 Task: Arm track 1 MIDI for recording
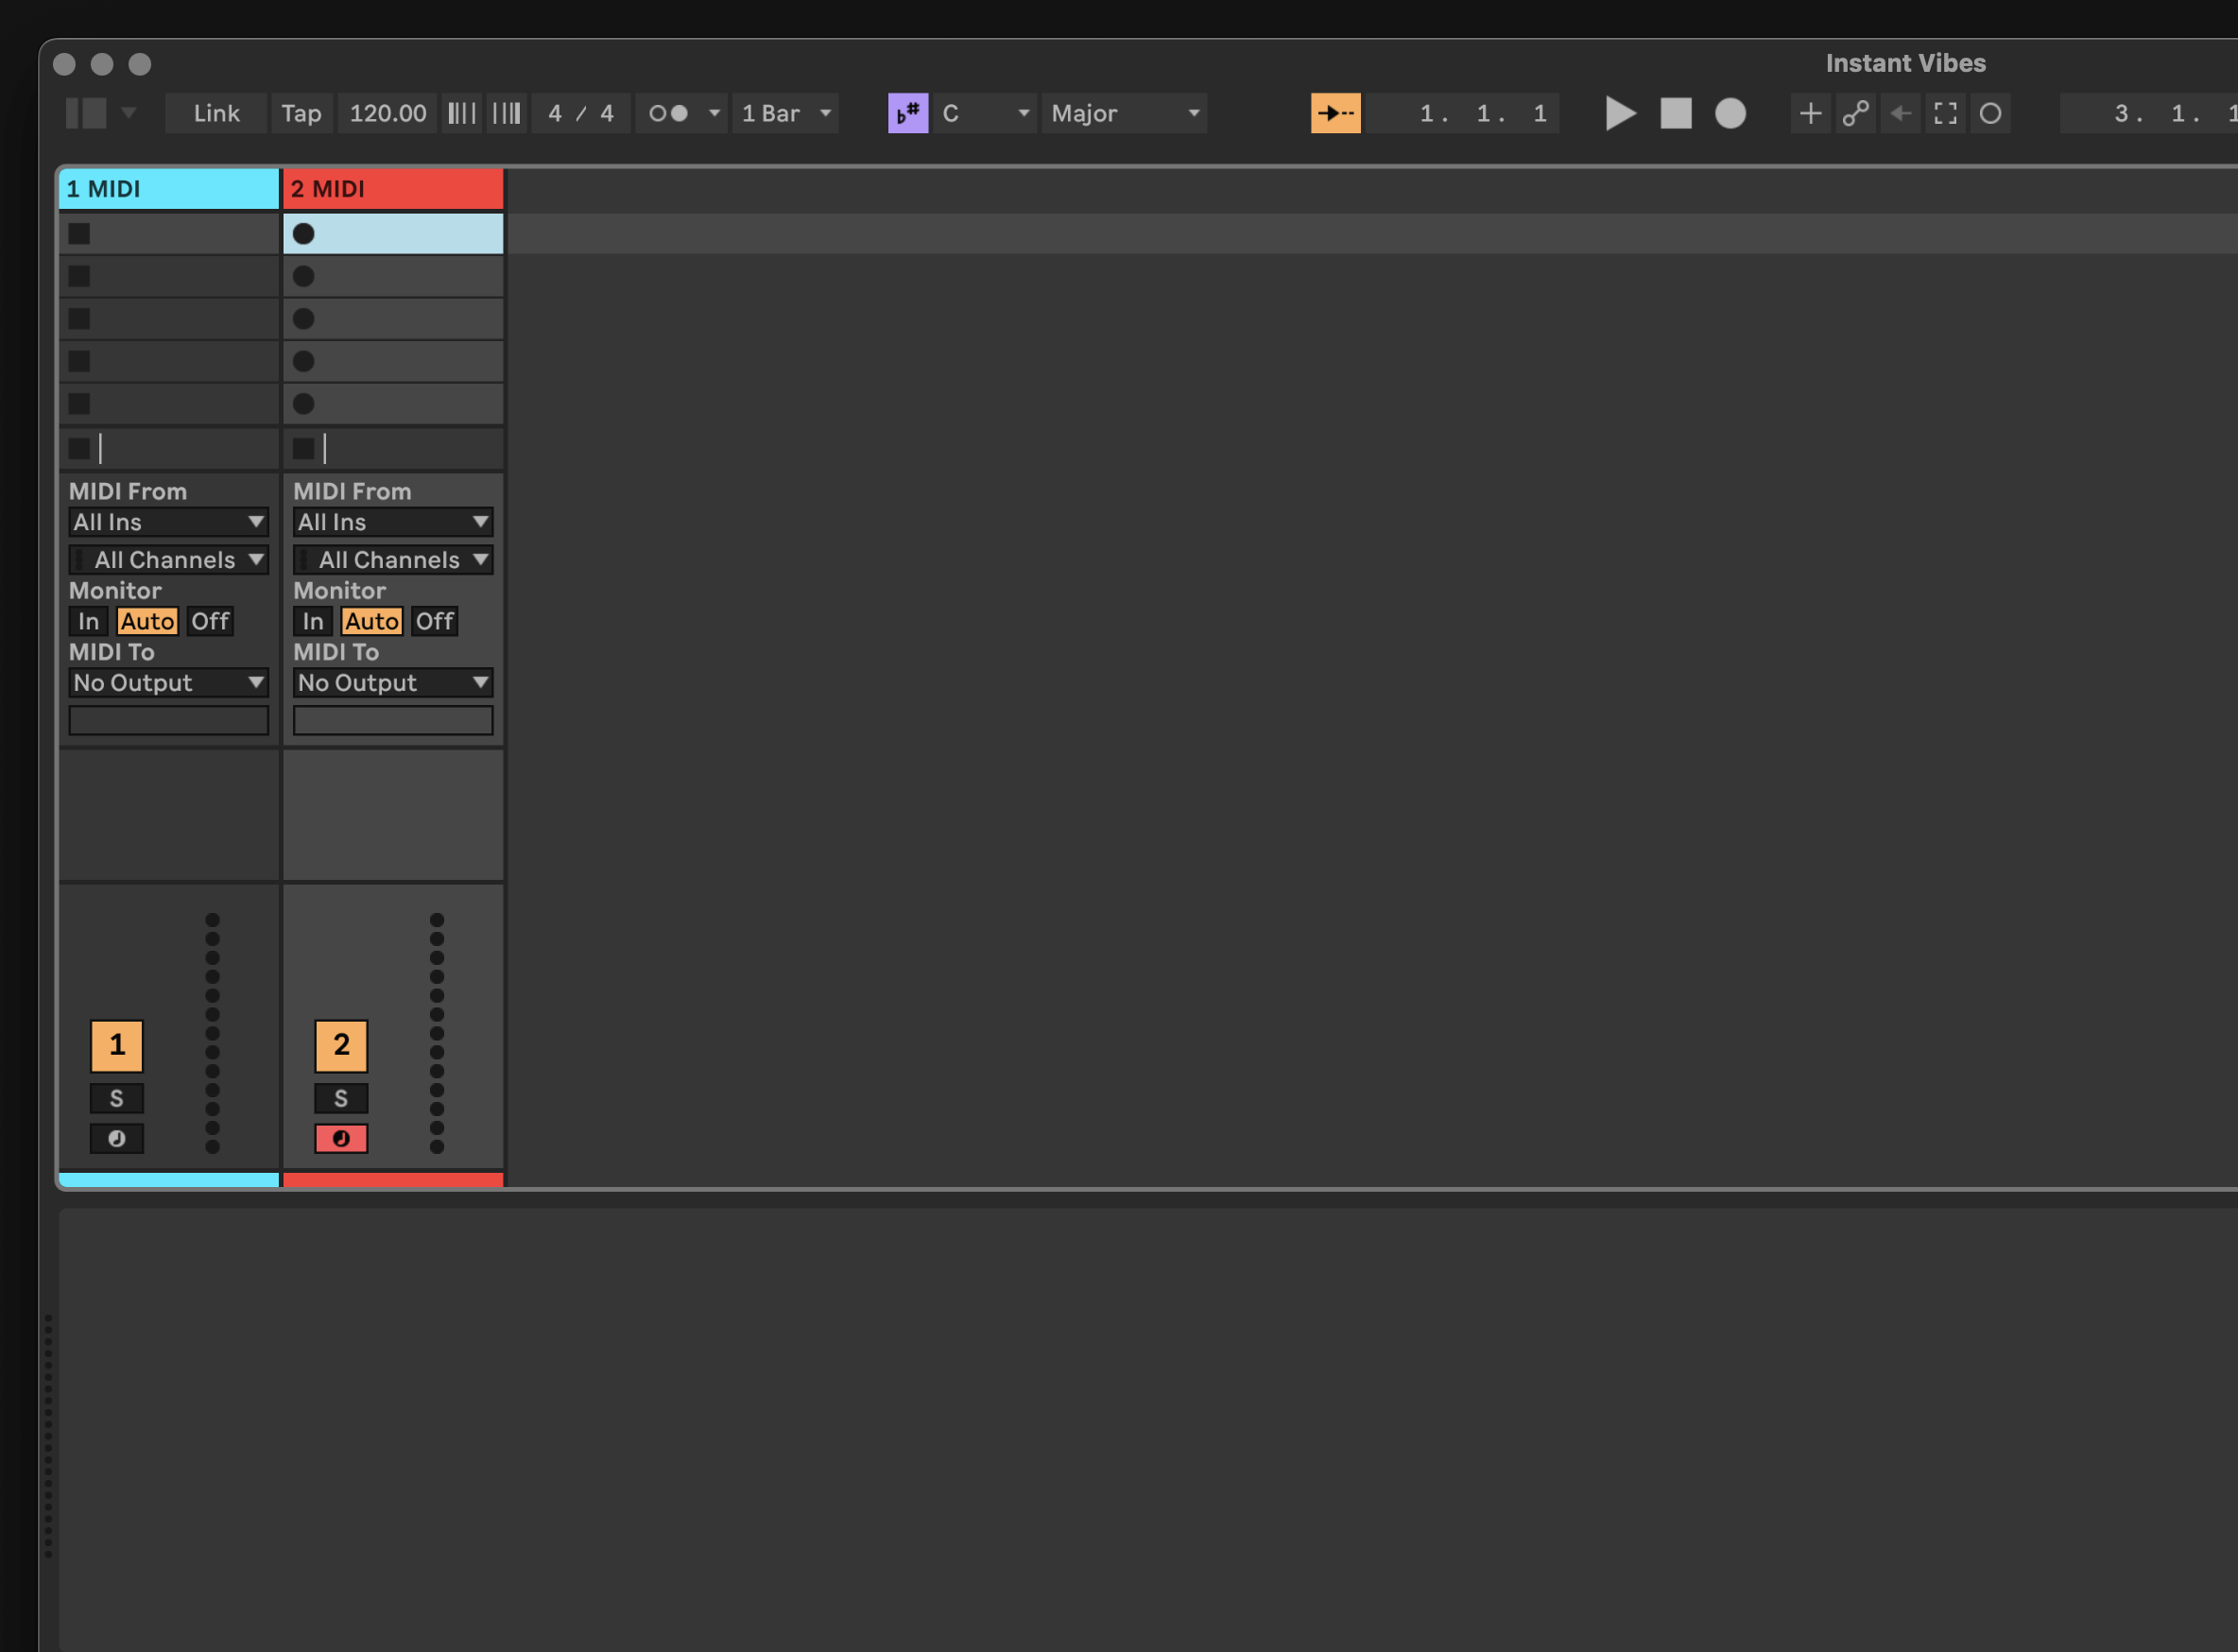(117, 1139)
